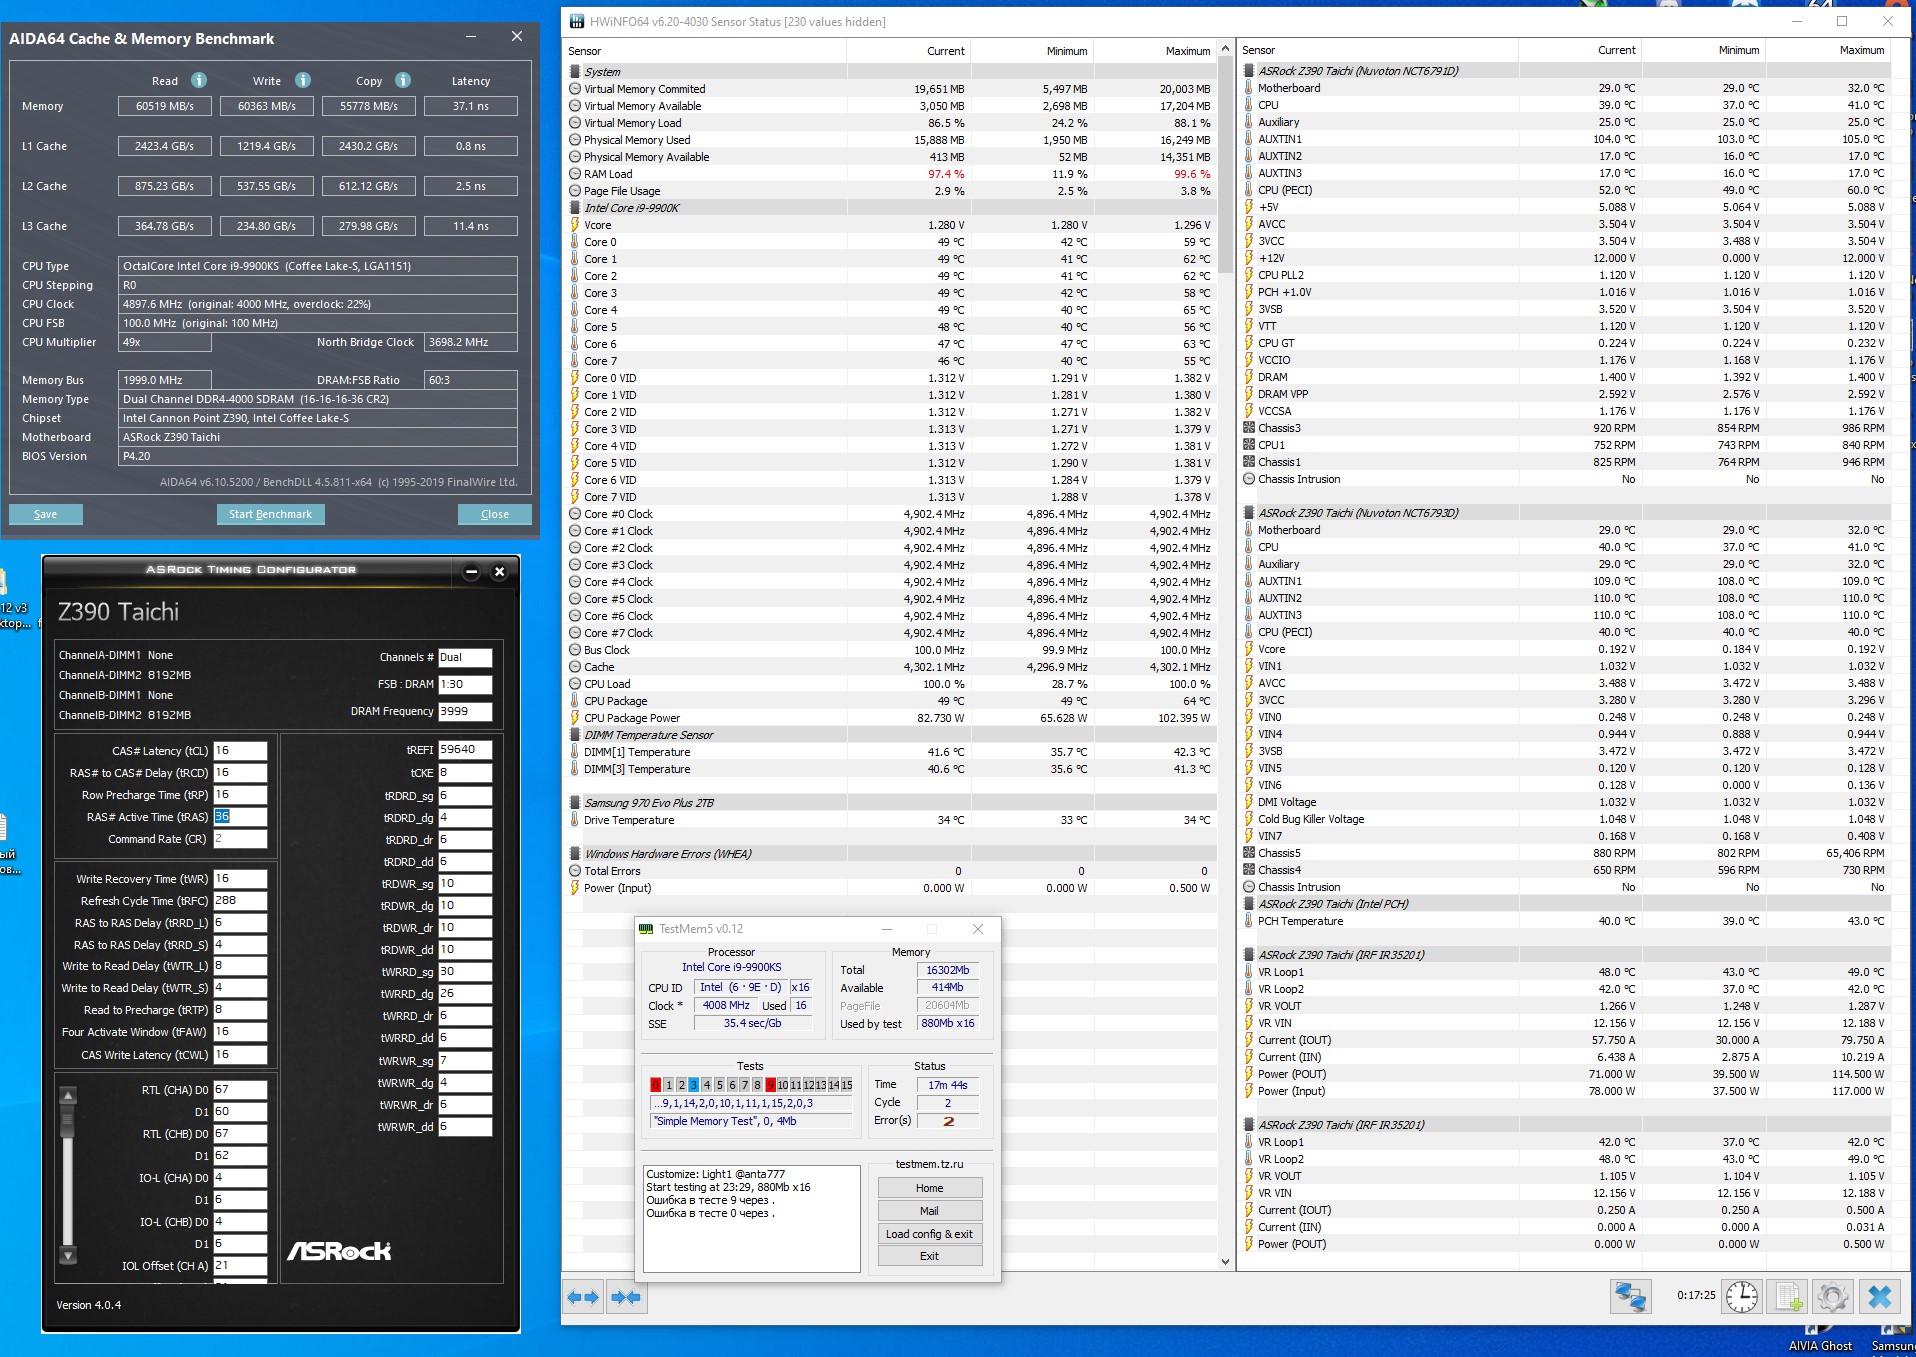Click the tCKE value field
Image resolution: width=1916 pixels, height=1357 pixels.
pos(465,773)
